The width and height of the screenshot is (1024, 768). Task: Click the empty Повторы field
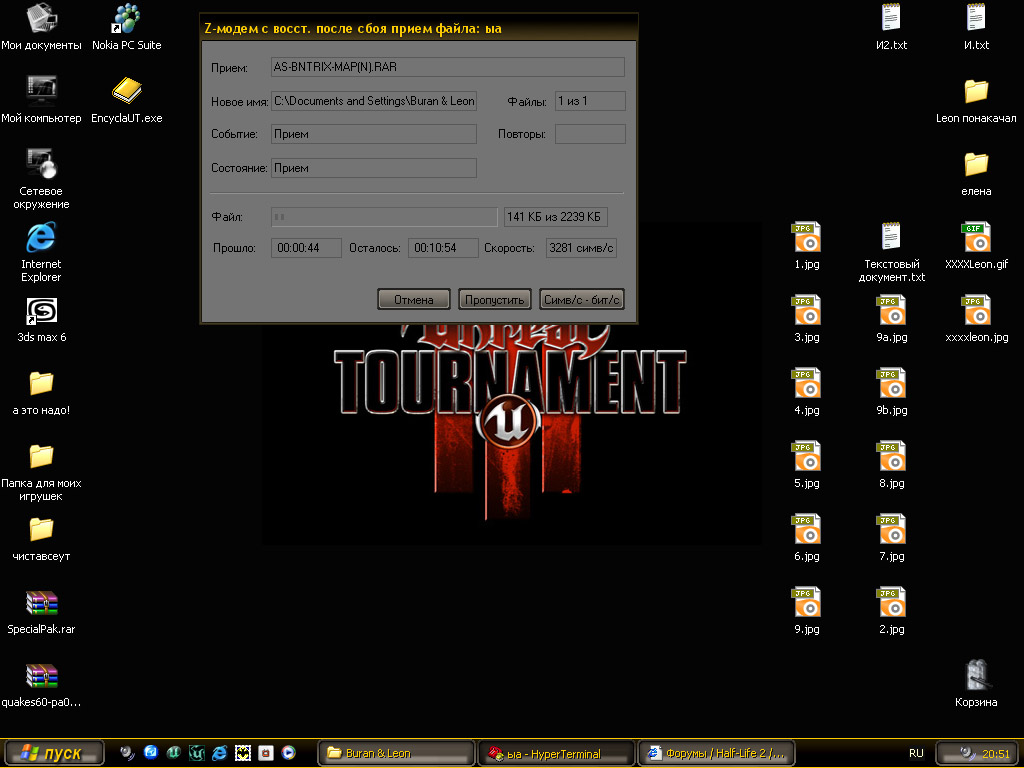click(590, 134)
